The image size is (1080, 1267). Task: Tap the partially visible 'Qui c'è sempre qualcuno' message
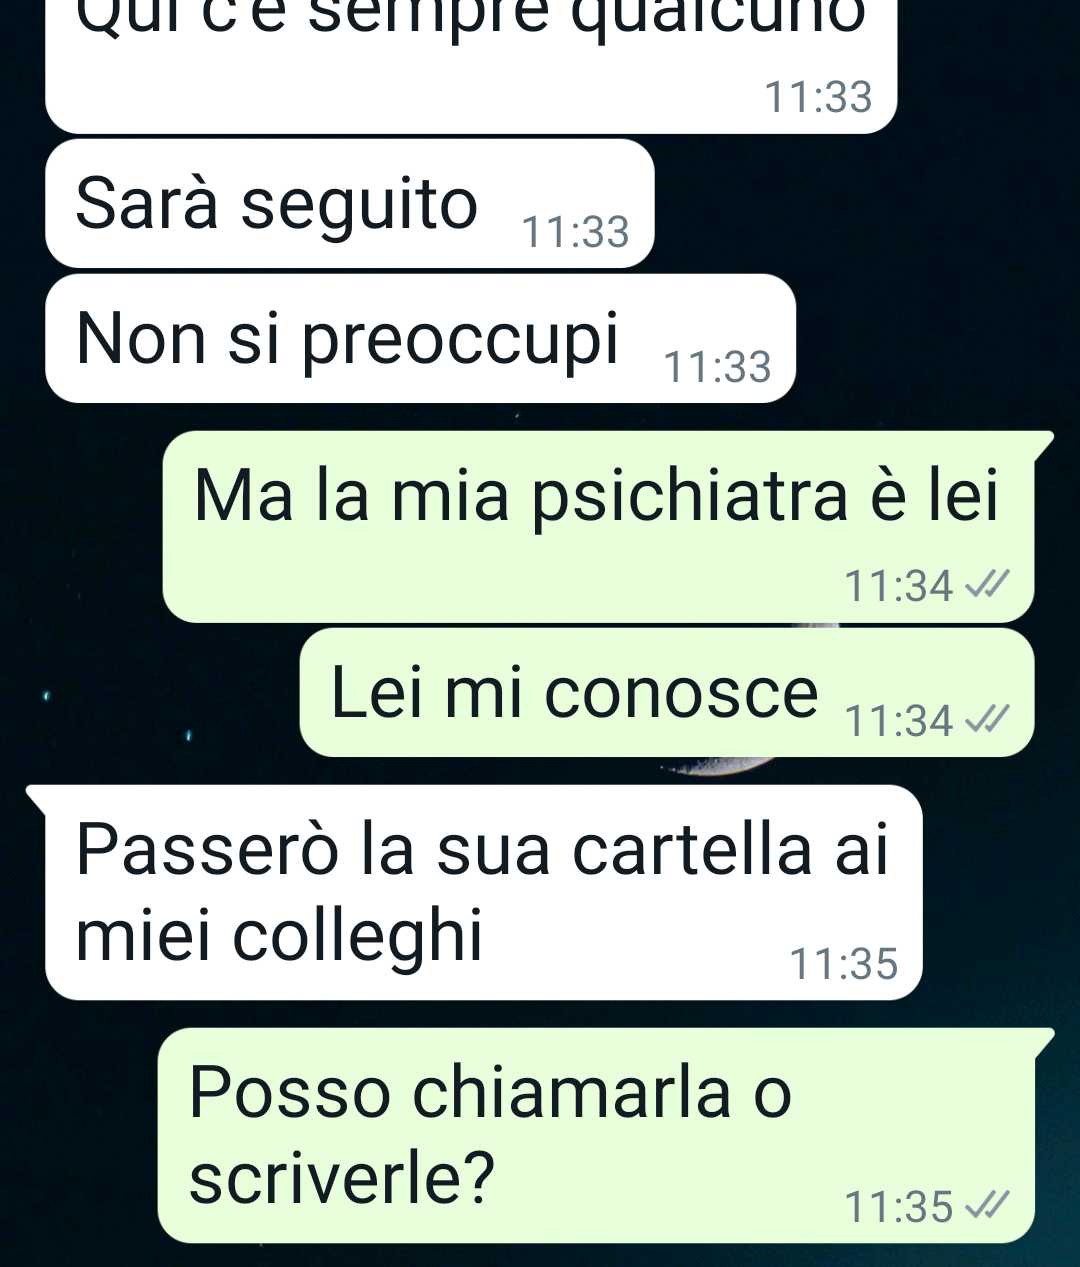point(471,66)
